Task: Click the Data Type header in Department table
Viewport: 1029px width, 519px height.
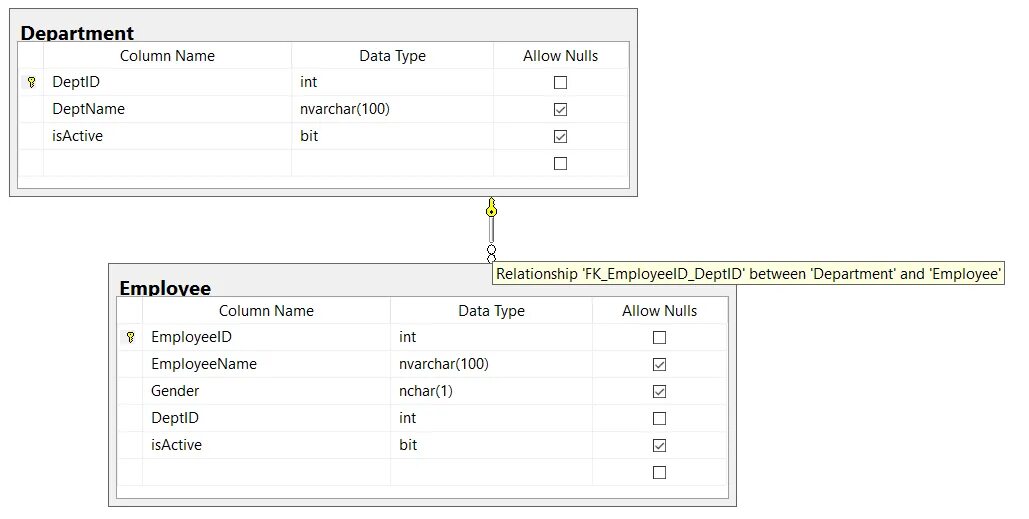Action: 392,56
